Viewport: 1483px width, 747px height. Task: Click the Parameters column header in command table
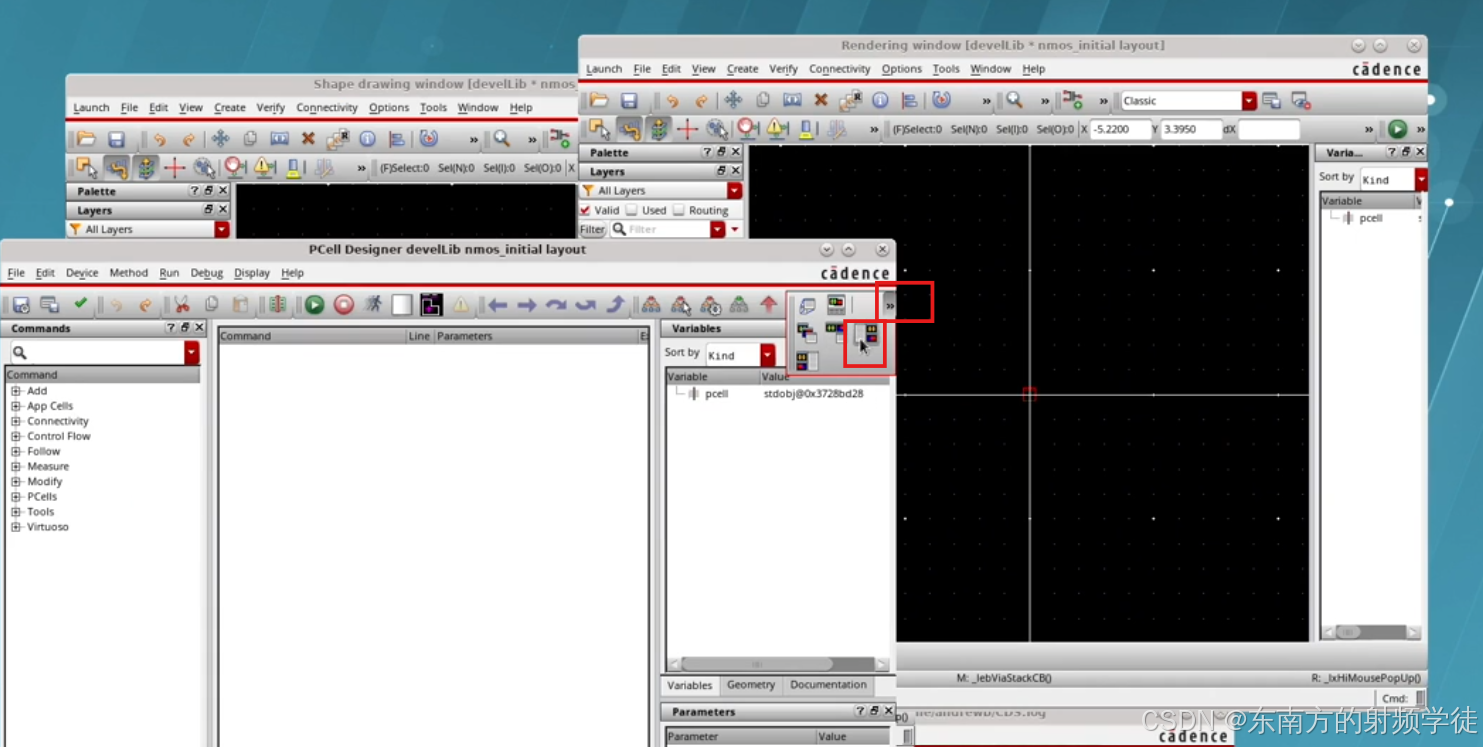537,336
